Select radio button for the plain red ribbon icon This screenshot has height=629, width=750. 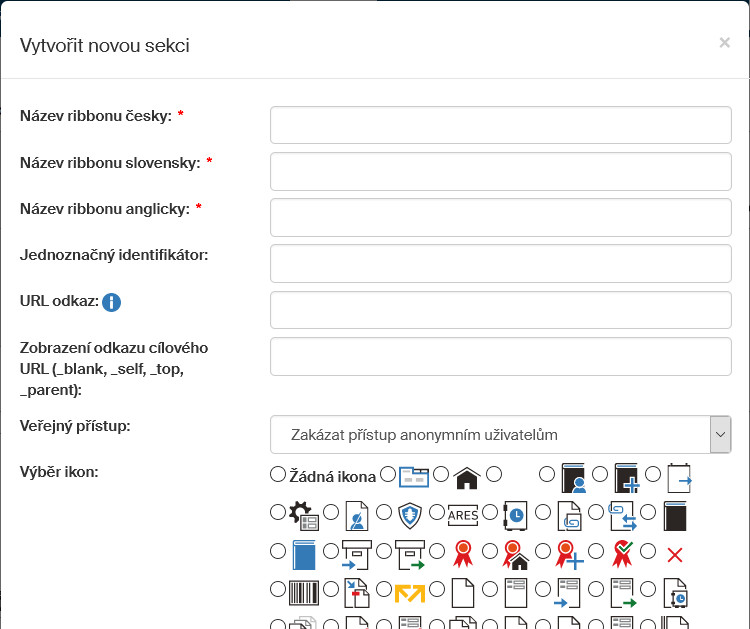pos(436,551)
